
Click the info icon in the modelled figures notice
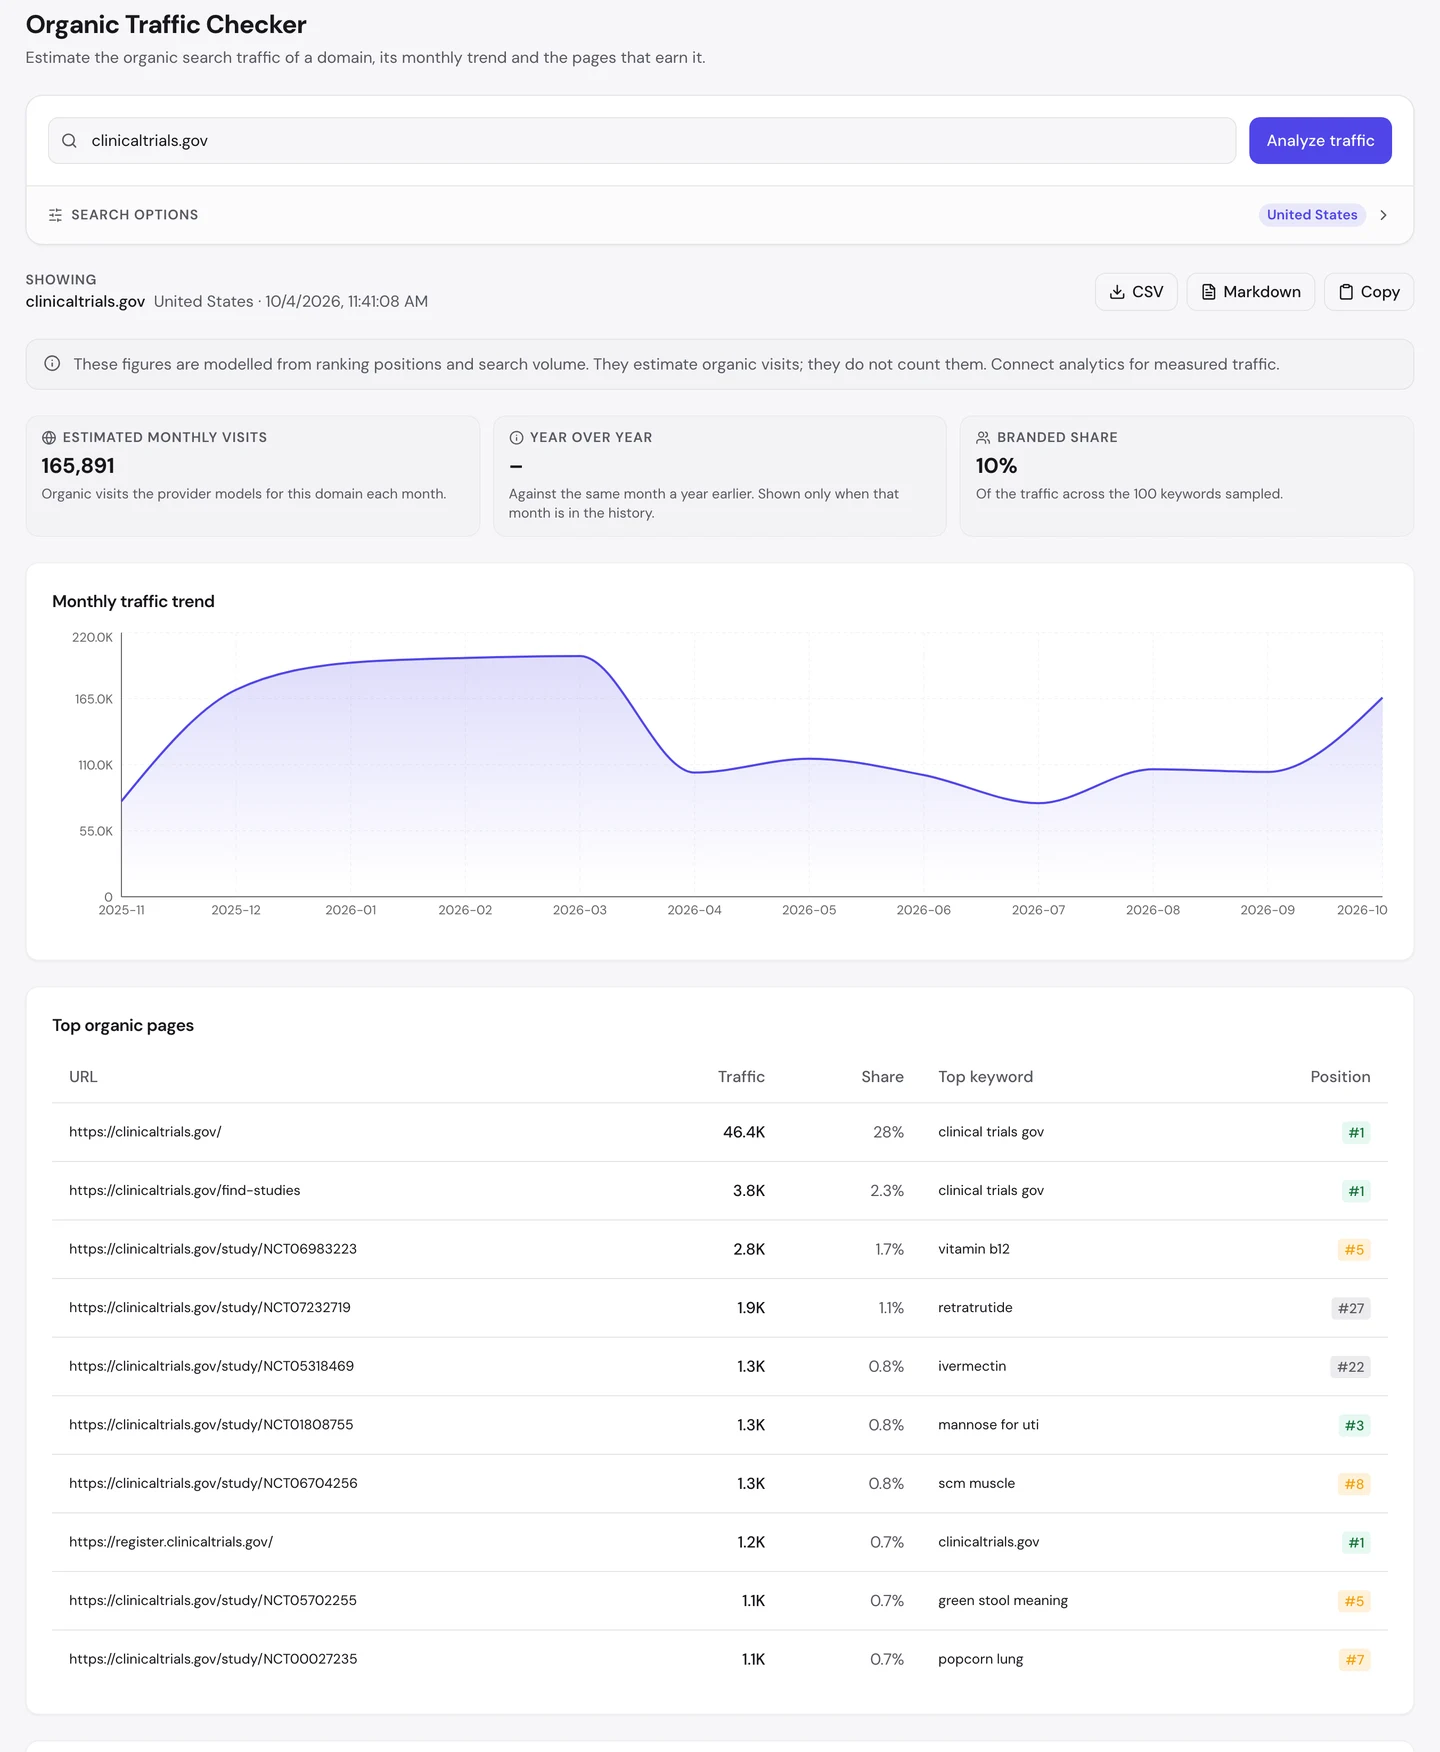point(52,364)
